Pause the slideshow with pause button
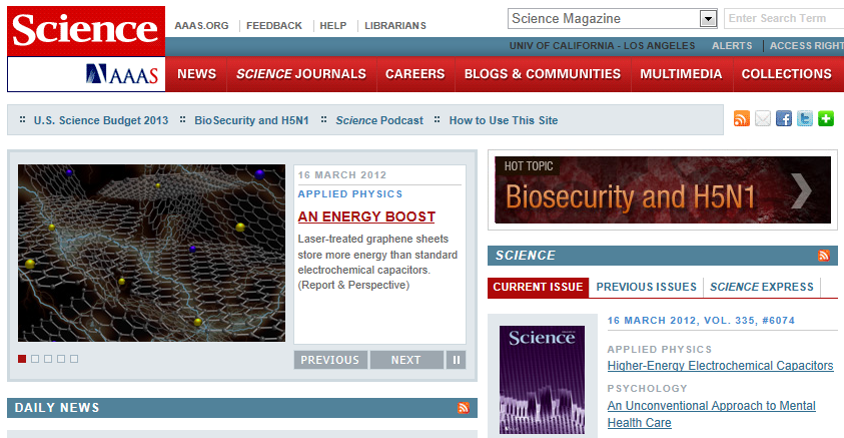844x438 pixels. tap(456, 360)
